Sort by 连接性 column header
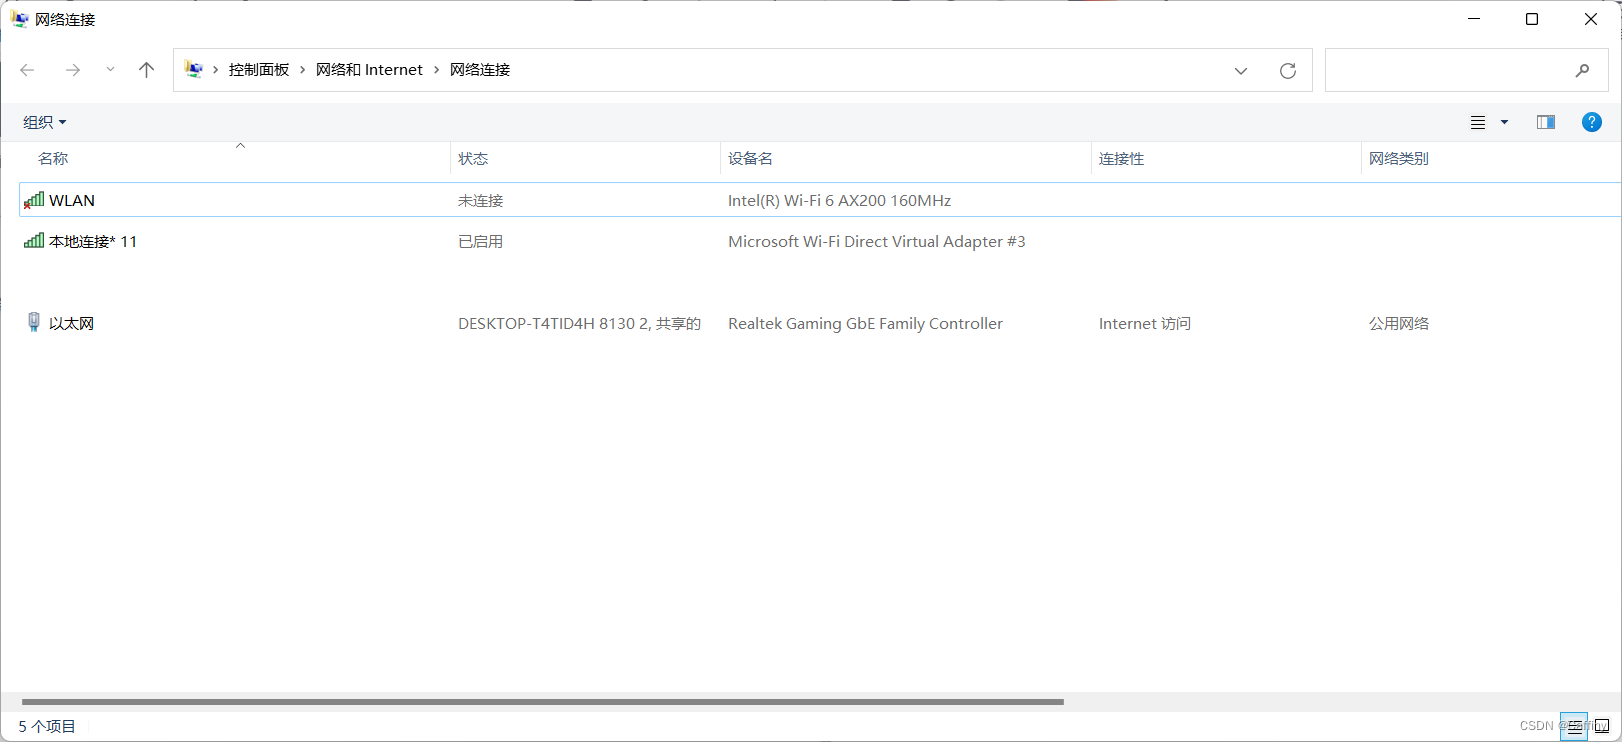Screen dimensions: 1622x742 coord(1121,159)
